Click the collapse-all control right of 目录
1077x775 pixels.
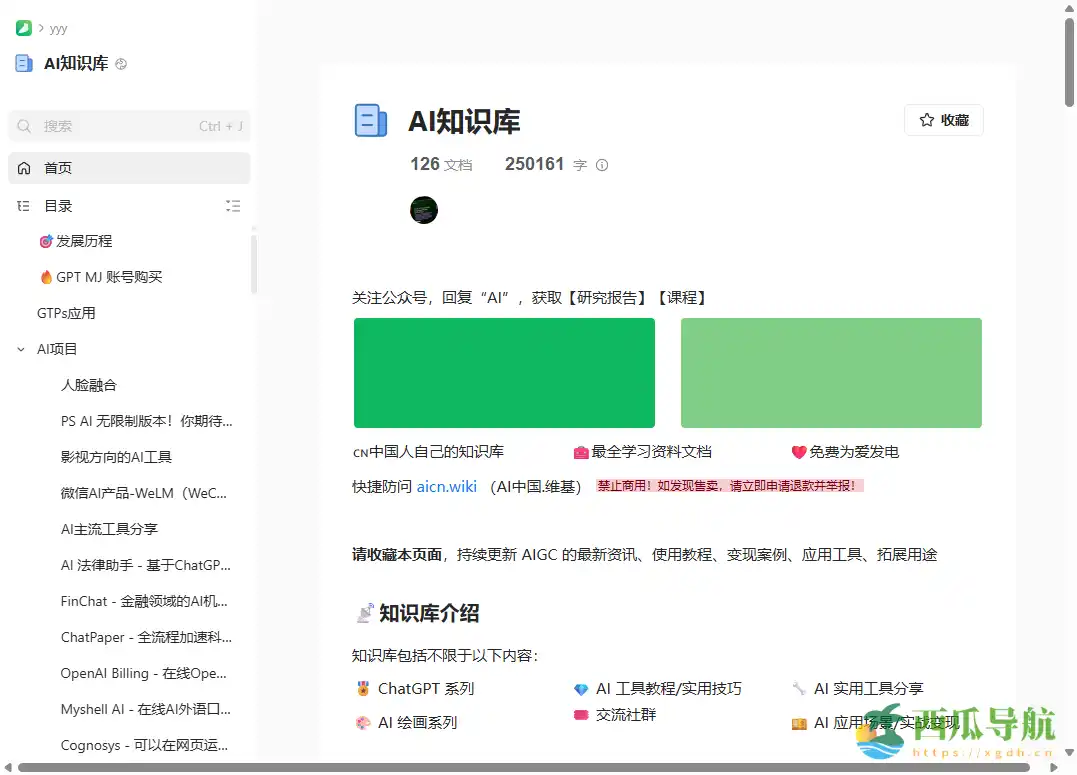[233, 206]
